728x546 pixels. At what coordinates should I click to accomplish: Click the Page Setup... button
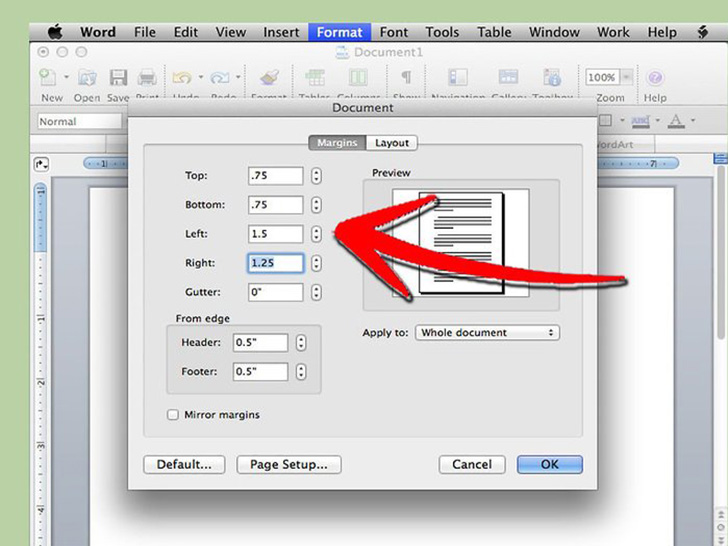point(289,464)
